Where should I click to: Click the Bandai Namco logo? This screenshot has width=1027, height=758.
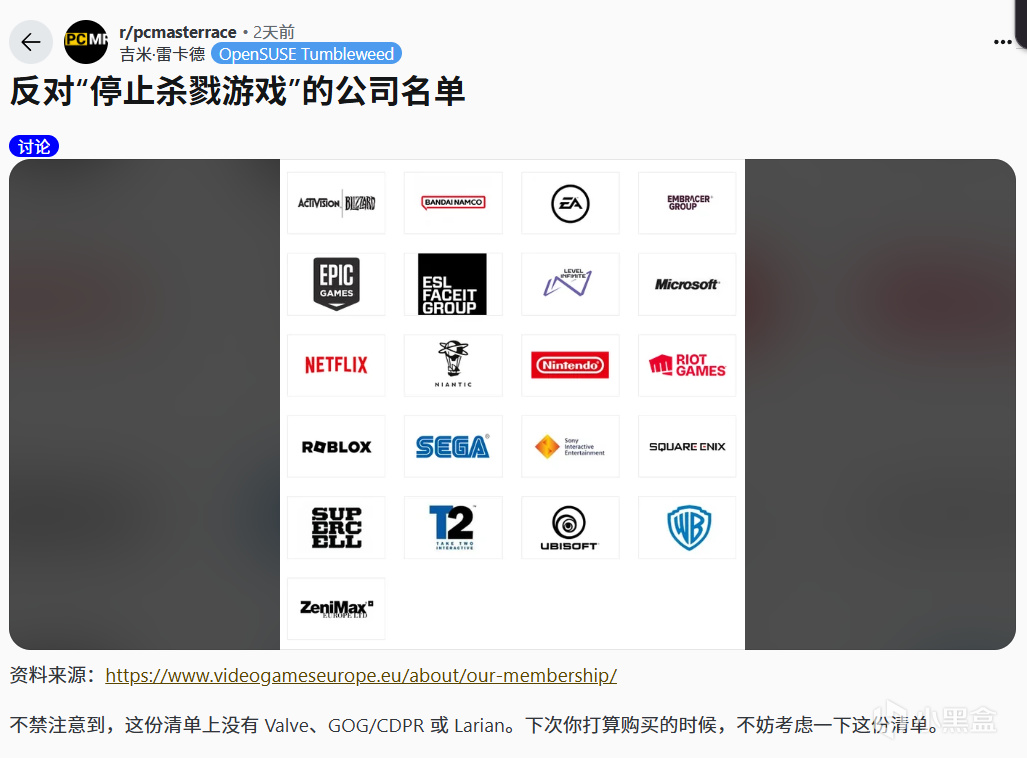[453, 203]
